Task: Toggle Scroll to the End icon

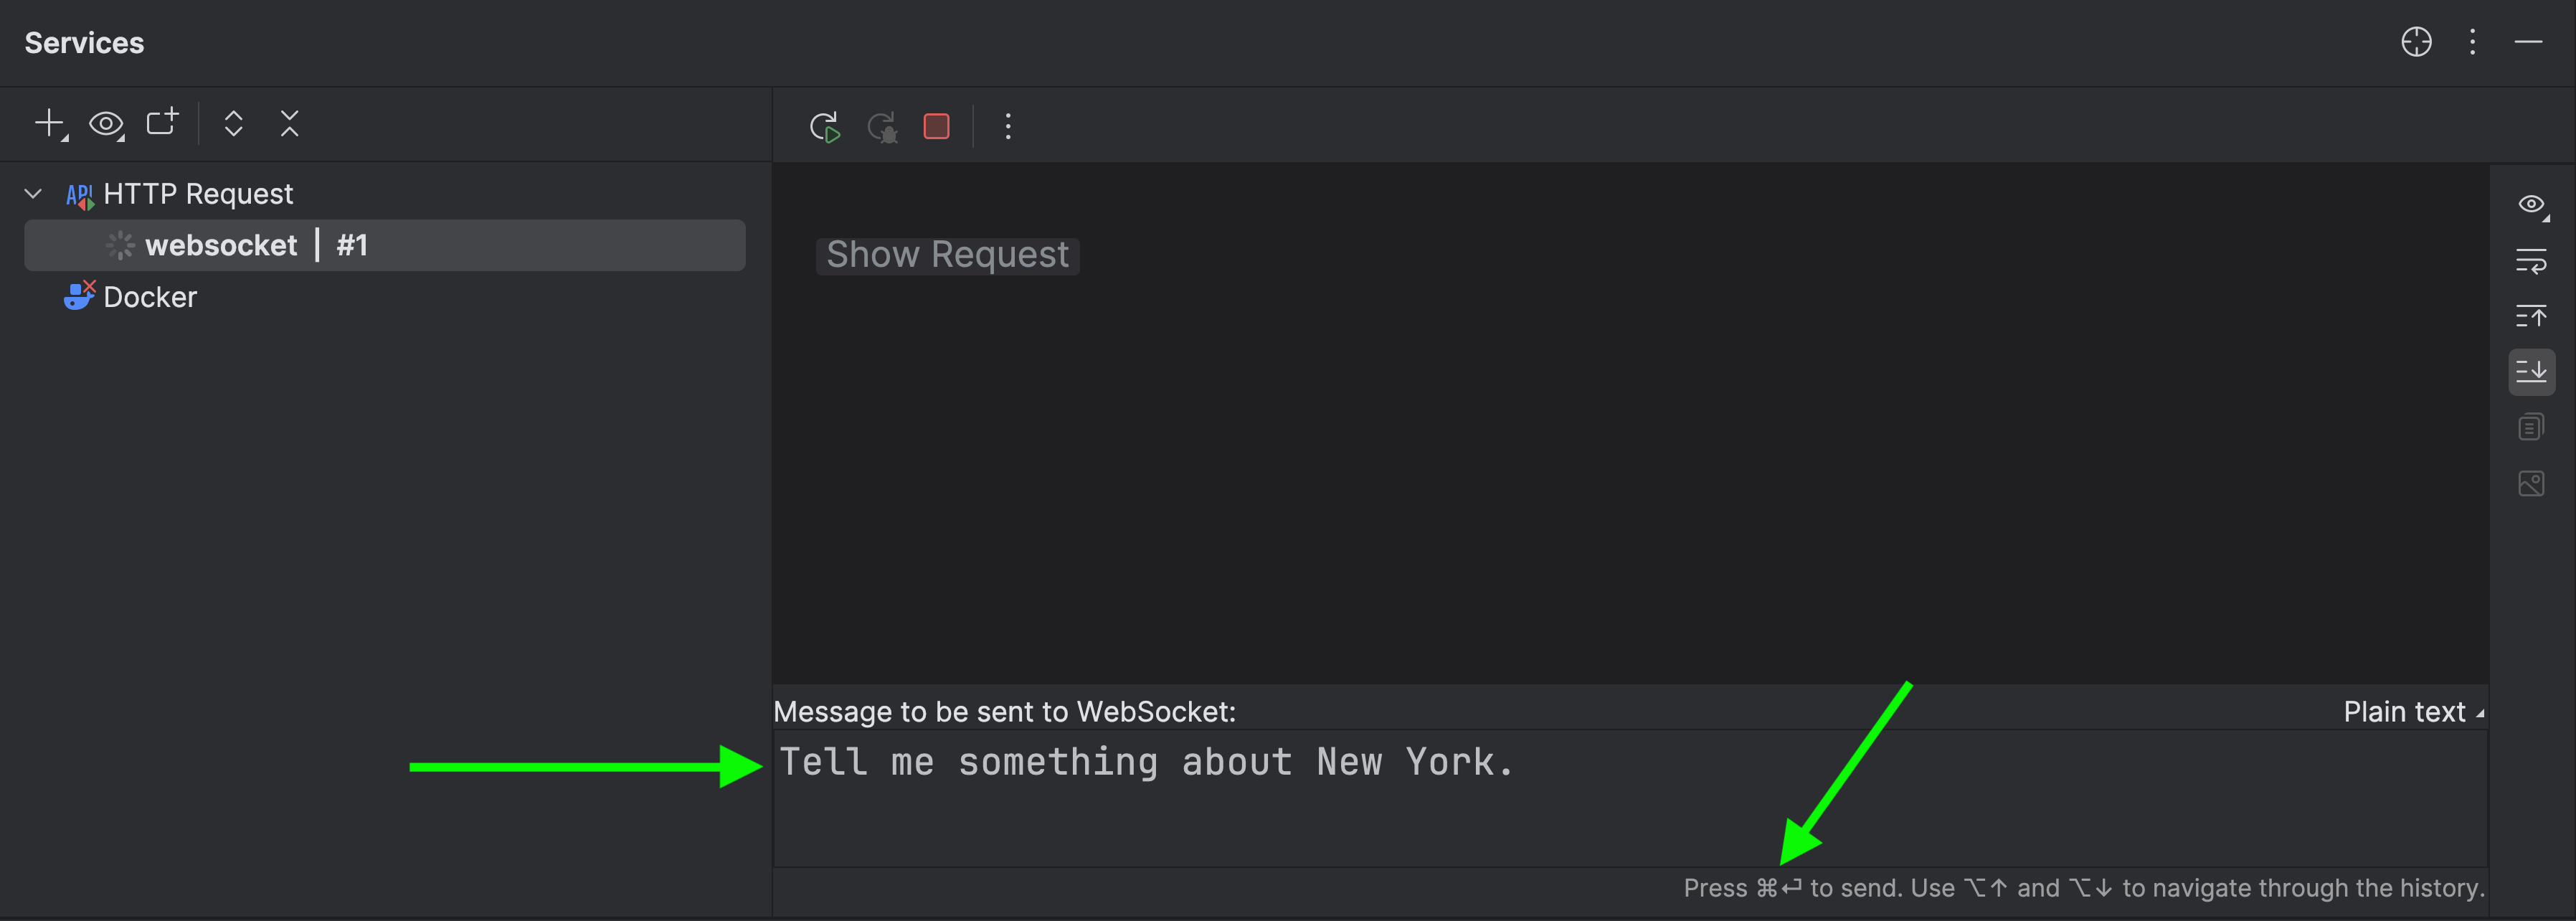Action: 2531,372
